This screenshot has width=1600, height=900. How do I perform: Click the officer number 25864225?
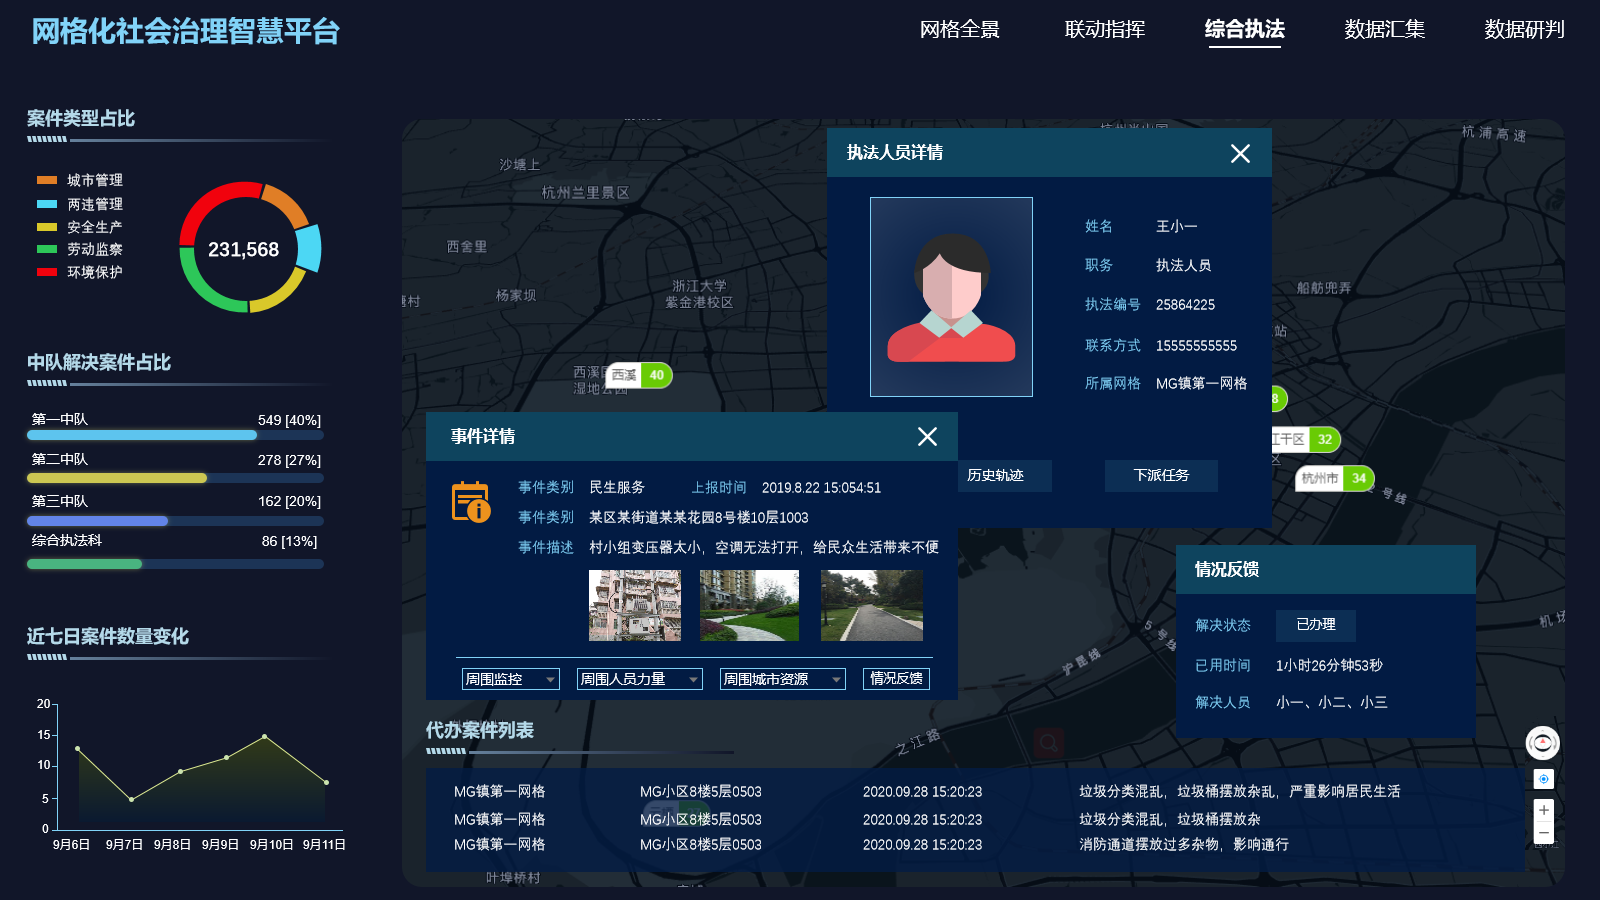click(x=1185, y=305)
